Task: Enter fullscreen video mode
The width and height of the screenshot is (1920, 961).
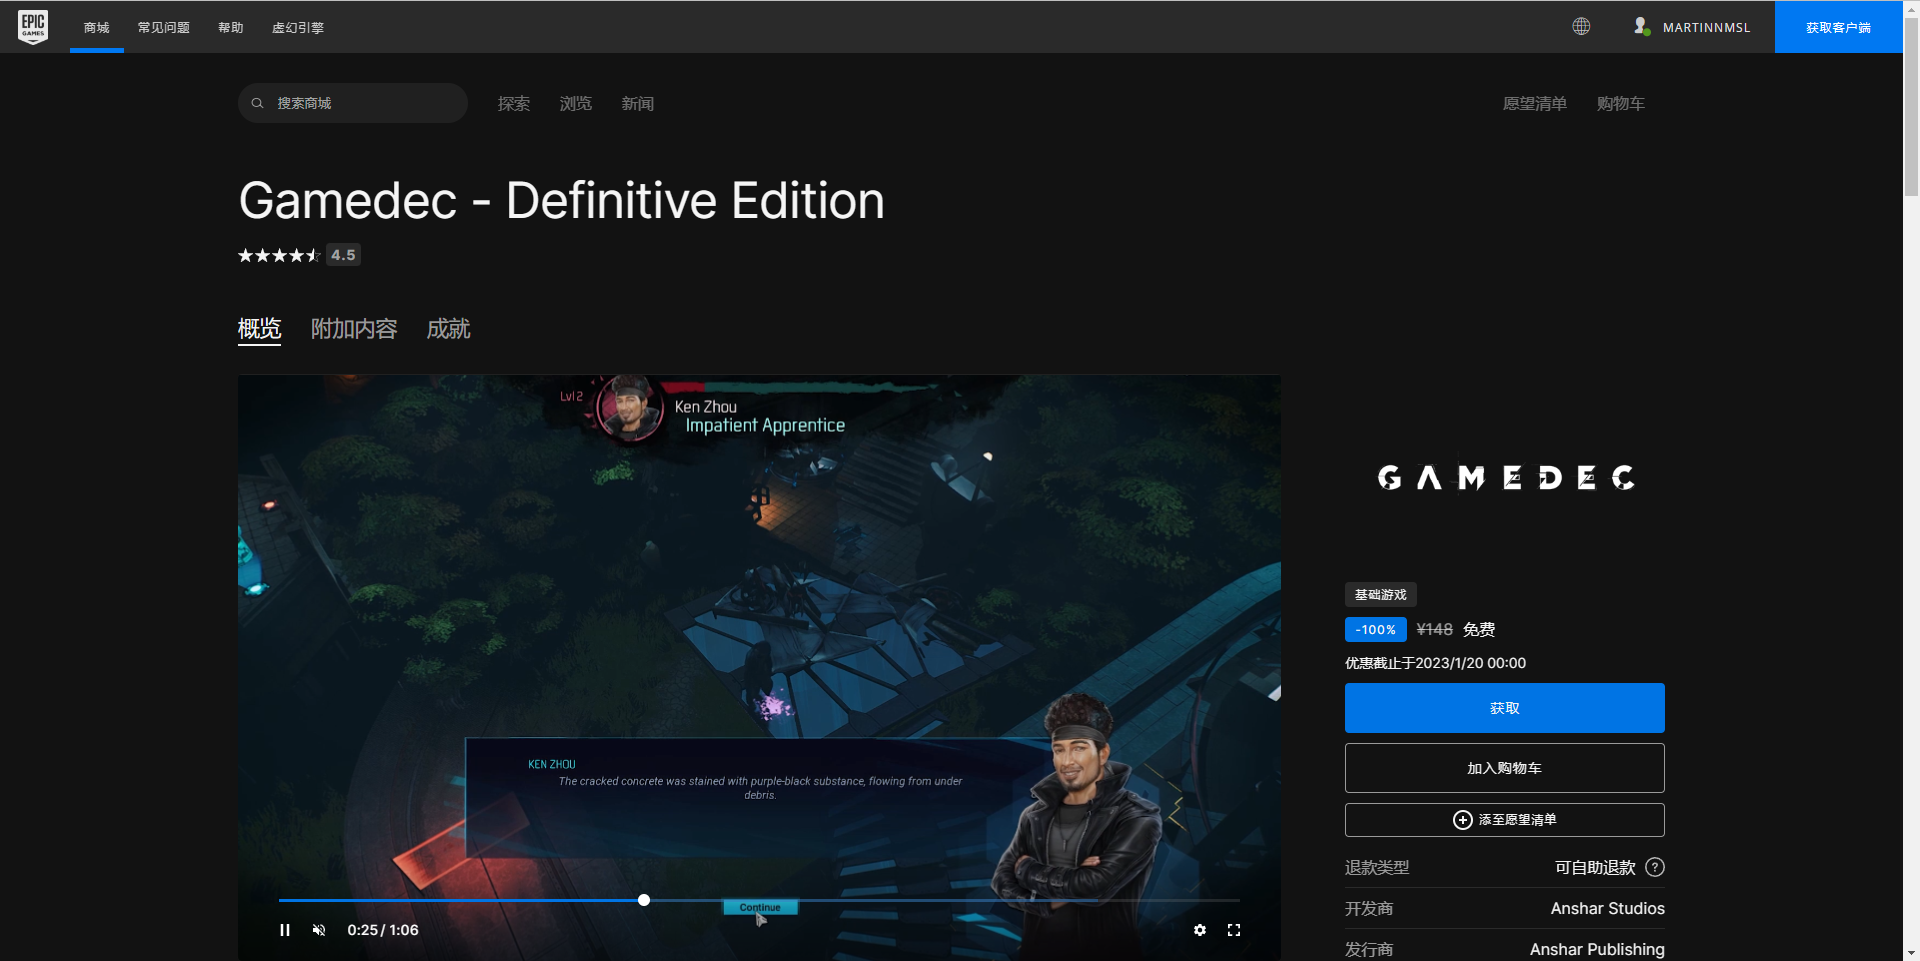Action: pos(1234,930)
